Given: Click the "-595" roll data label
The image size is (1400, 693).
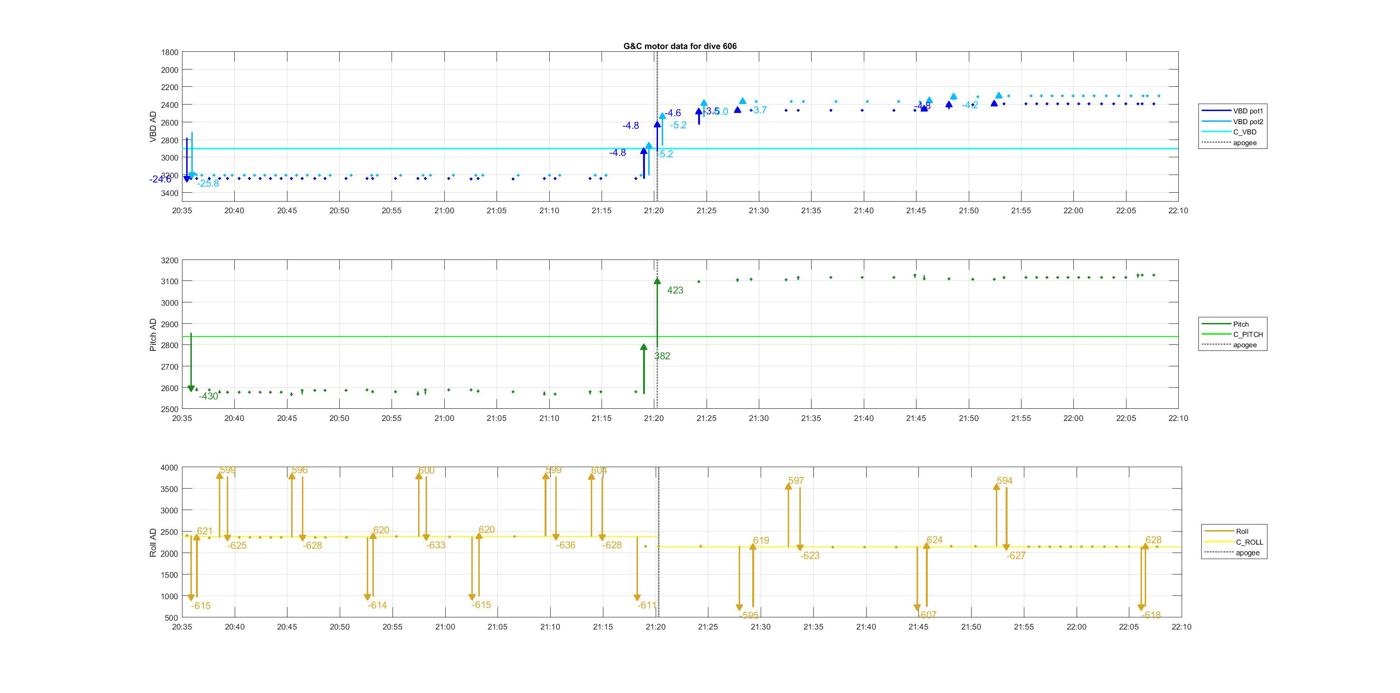Looking at the screenshot, I should pos(750,616).
